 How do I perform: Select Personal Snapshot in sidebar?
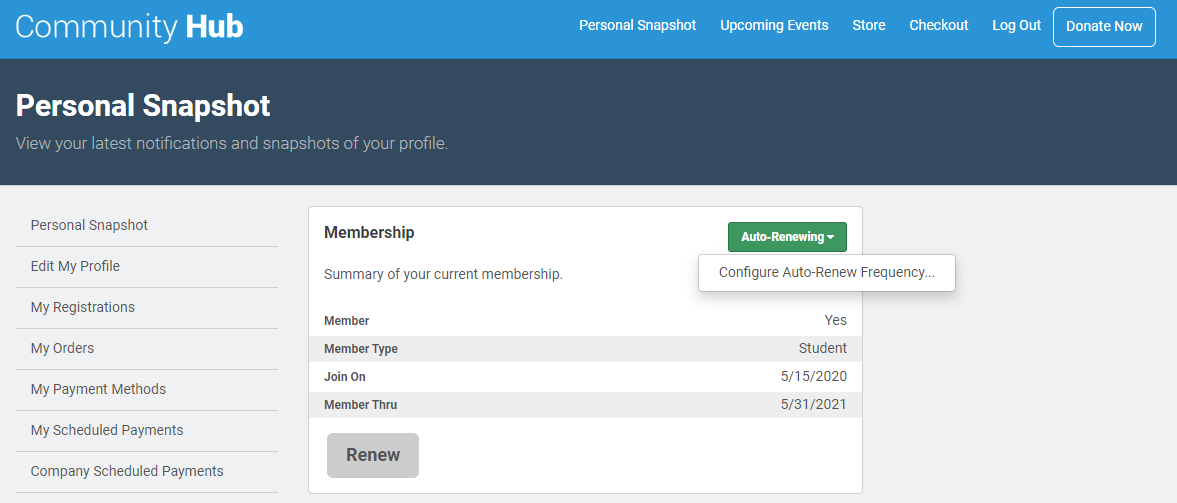pyautogui.click(x=89, y=225)
